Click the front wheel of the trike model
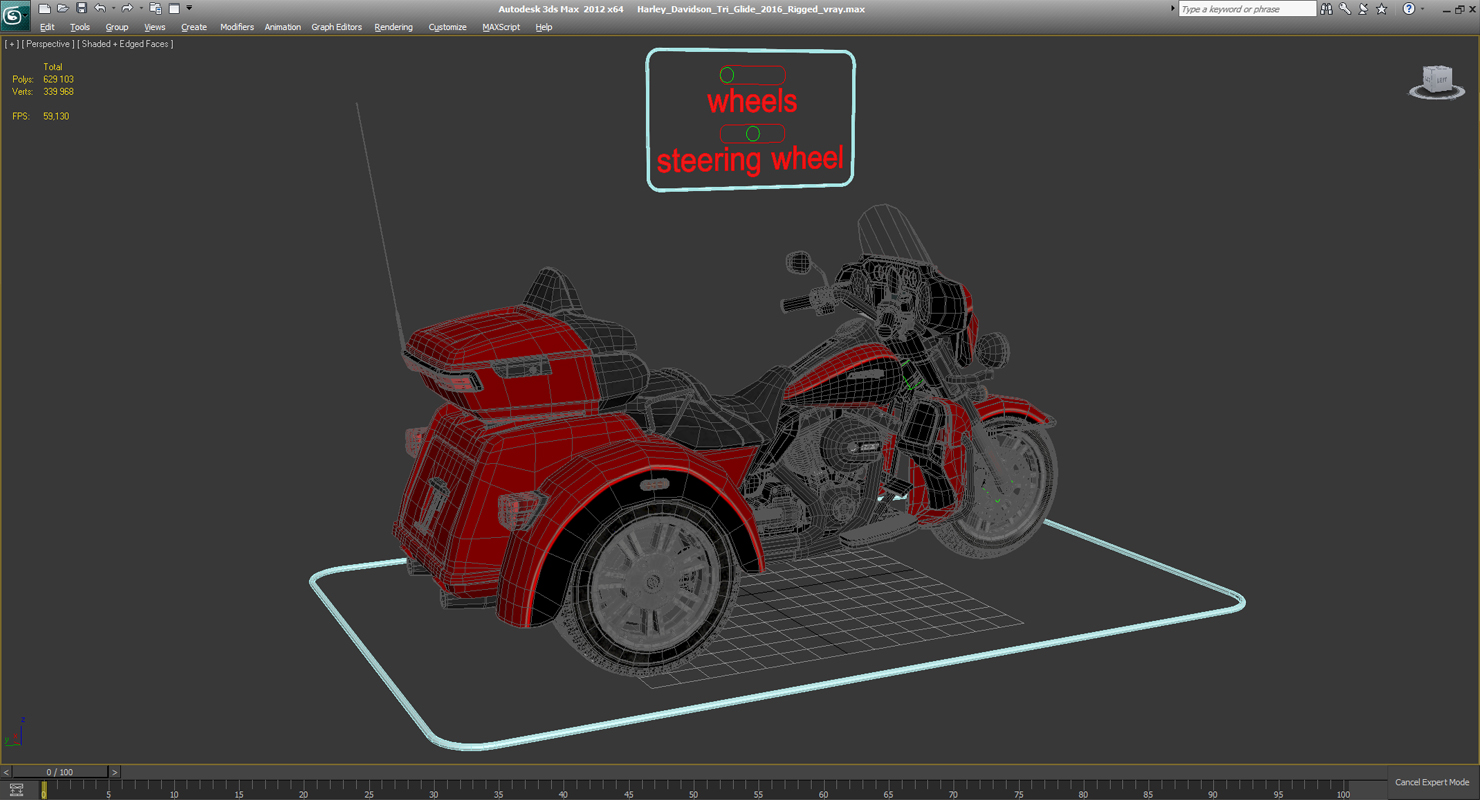The width and height of the screenshot is (1480, 800). [1000, 490]
